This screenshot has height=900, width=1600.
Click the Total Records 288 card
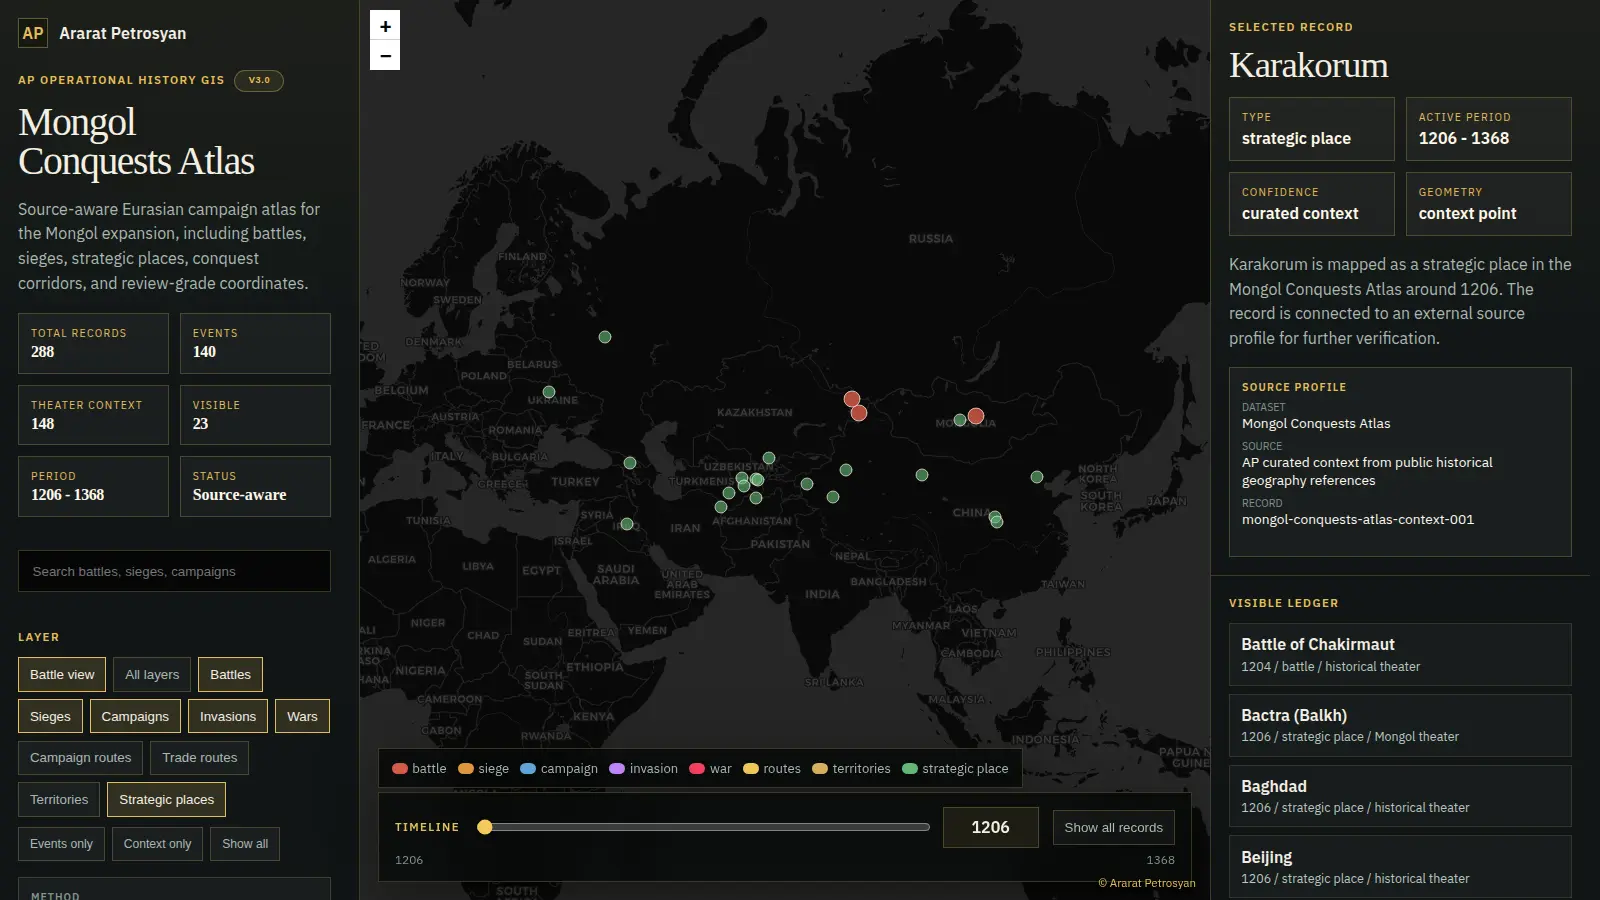pos(93,343)
